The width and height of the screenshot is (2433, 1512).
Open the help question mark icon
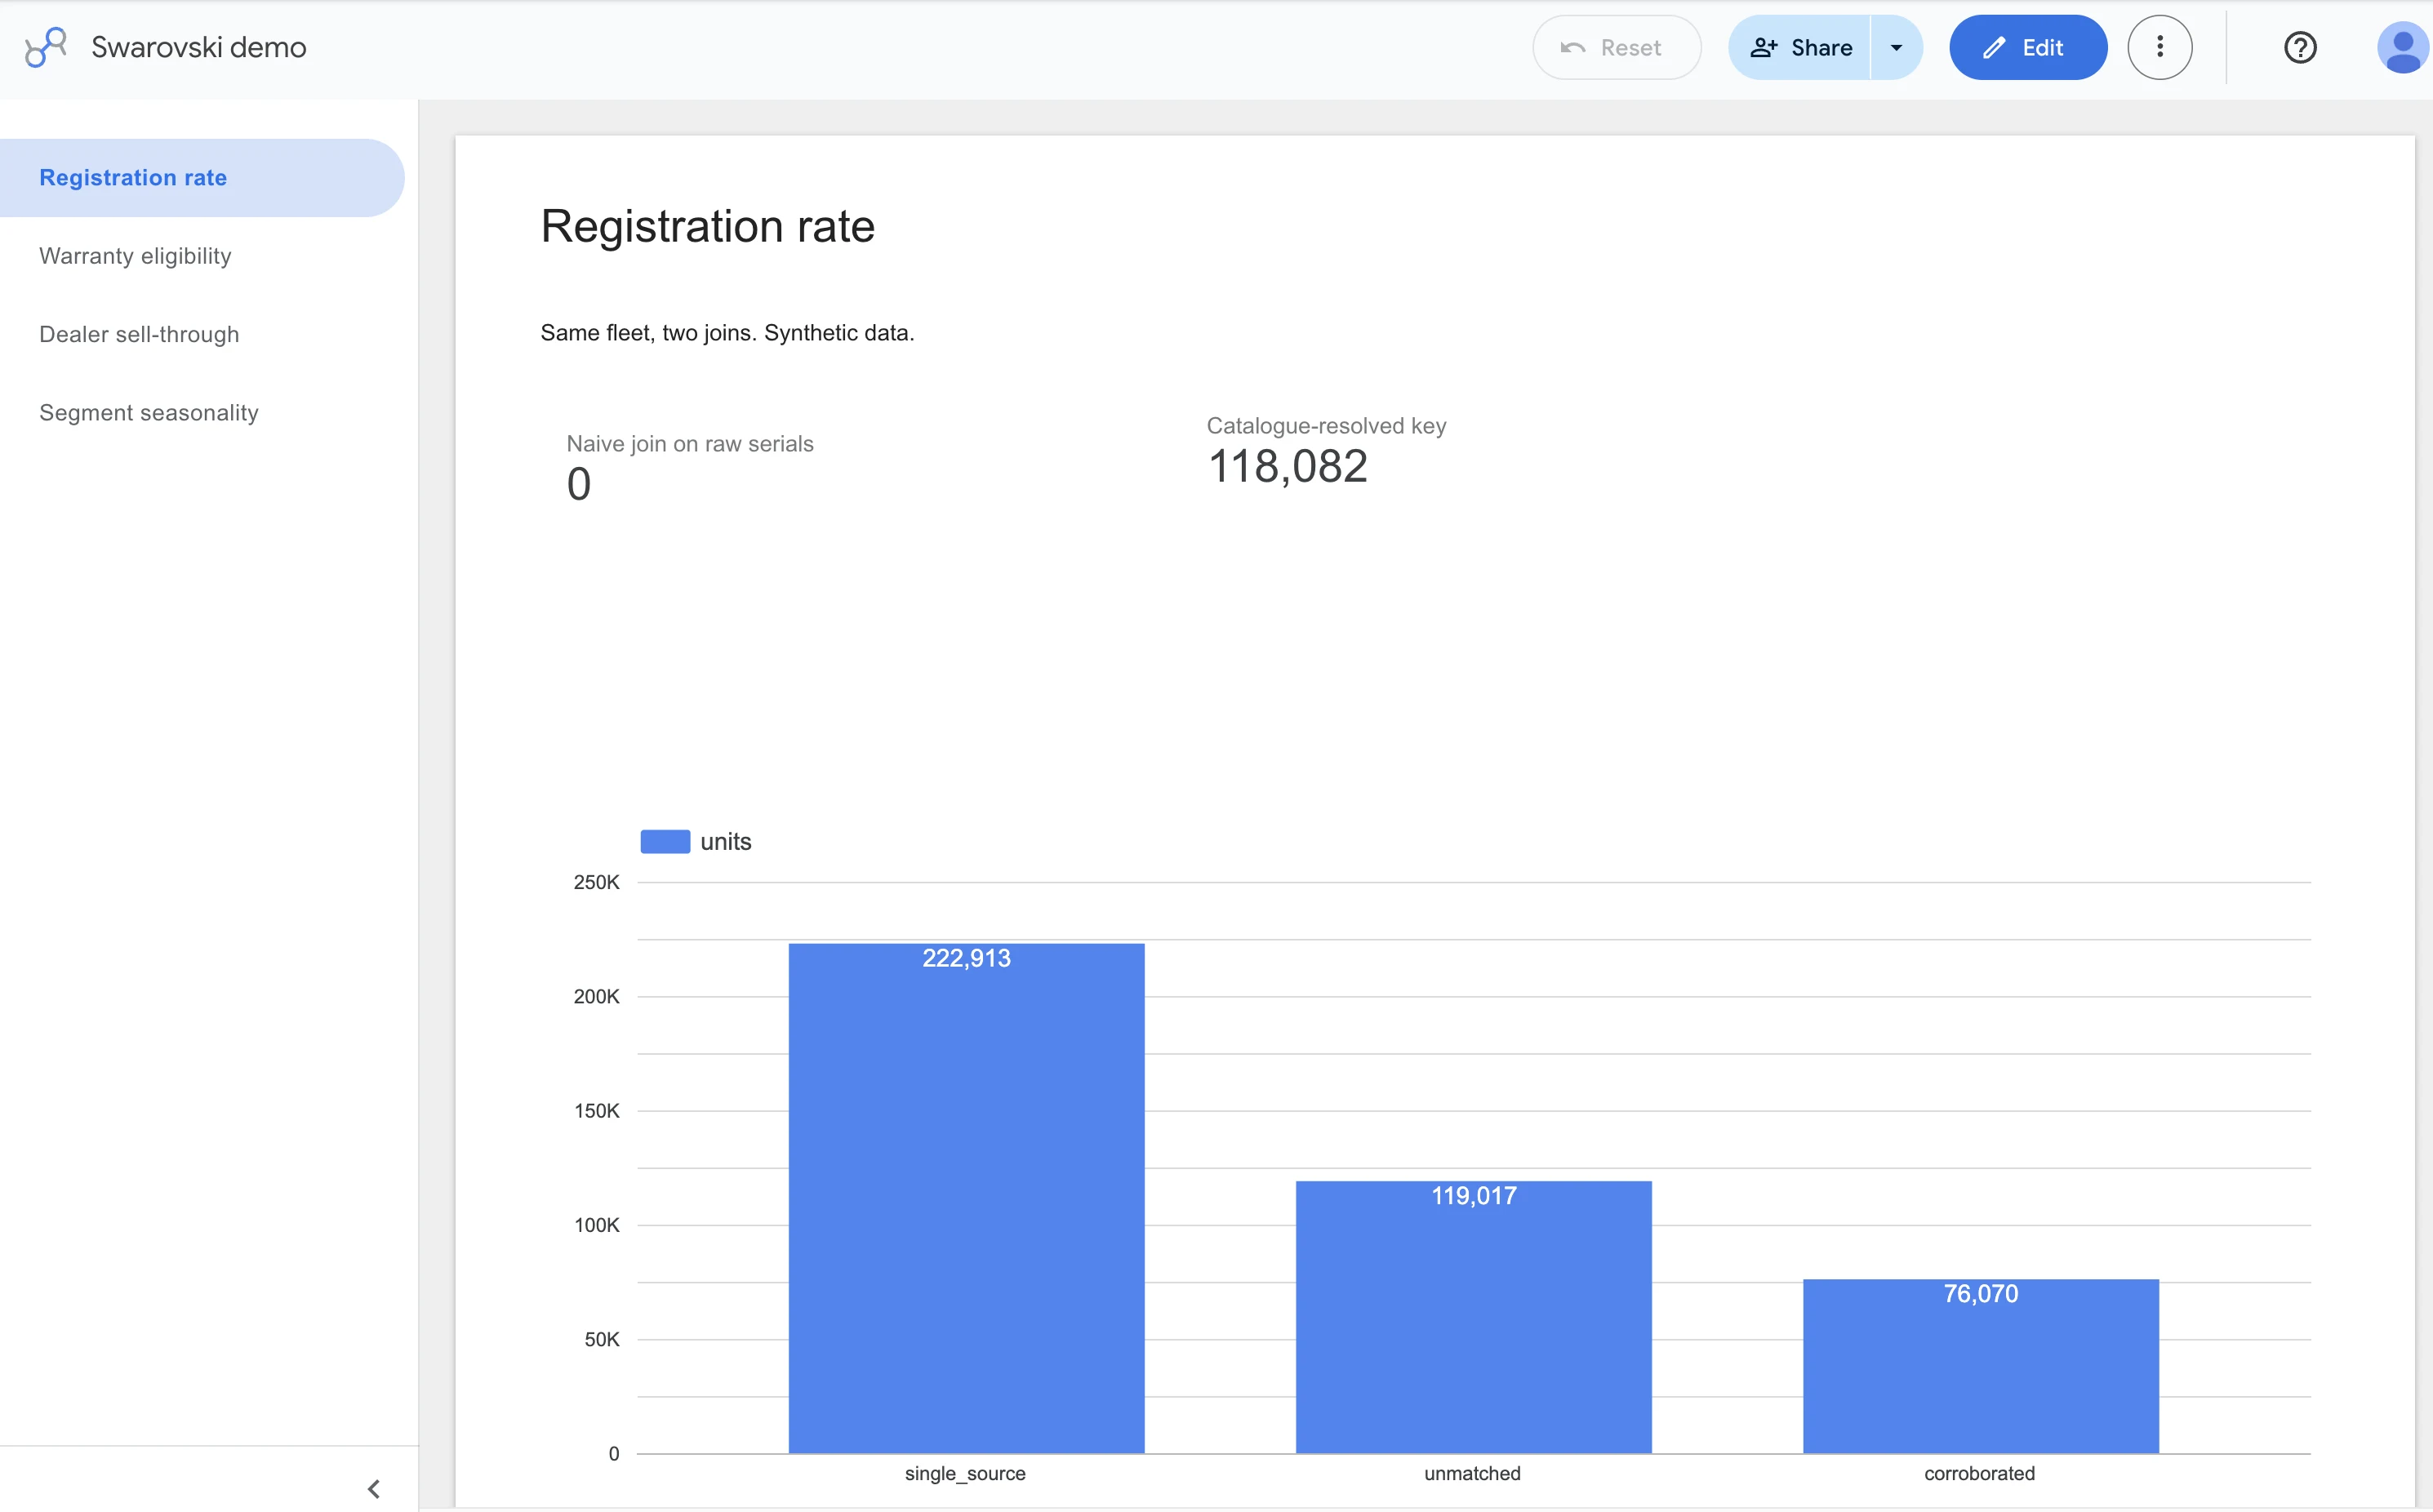coord(2300,47)
